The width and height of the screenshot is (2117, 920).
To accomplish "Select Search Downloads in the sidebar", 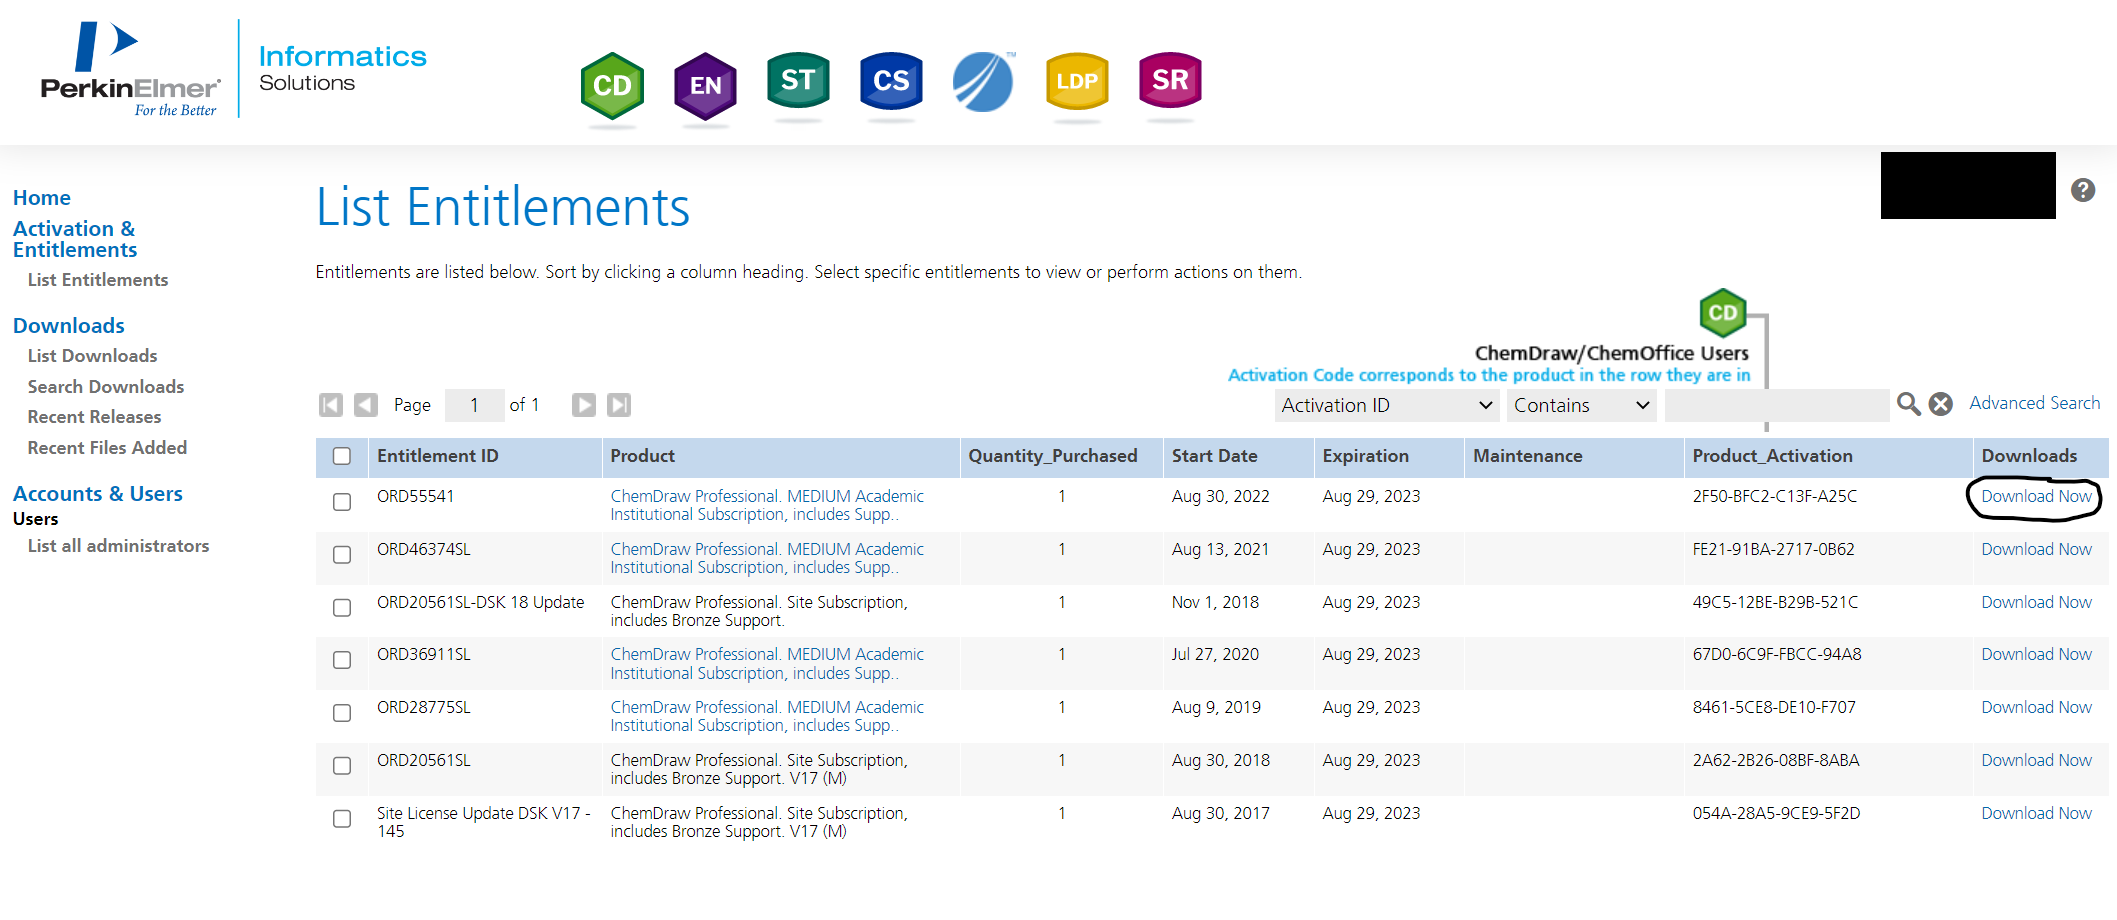I will [106, 387].
